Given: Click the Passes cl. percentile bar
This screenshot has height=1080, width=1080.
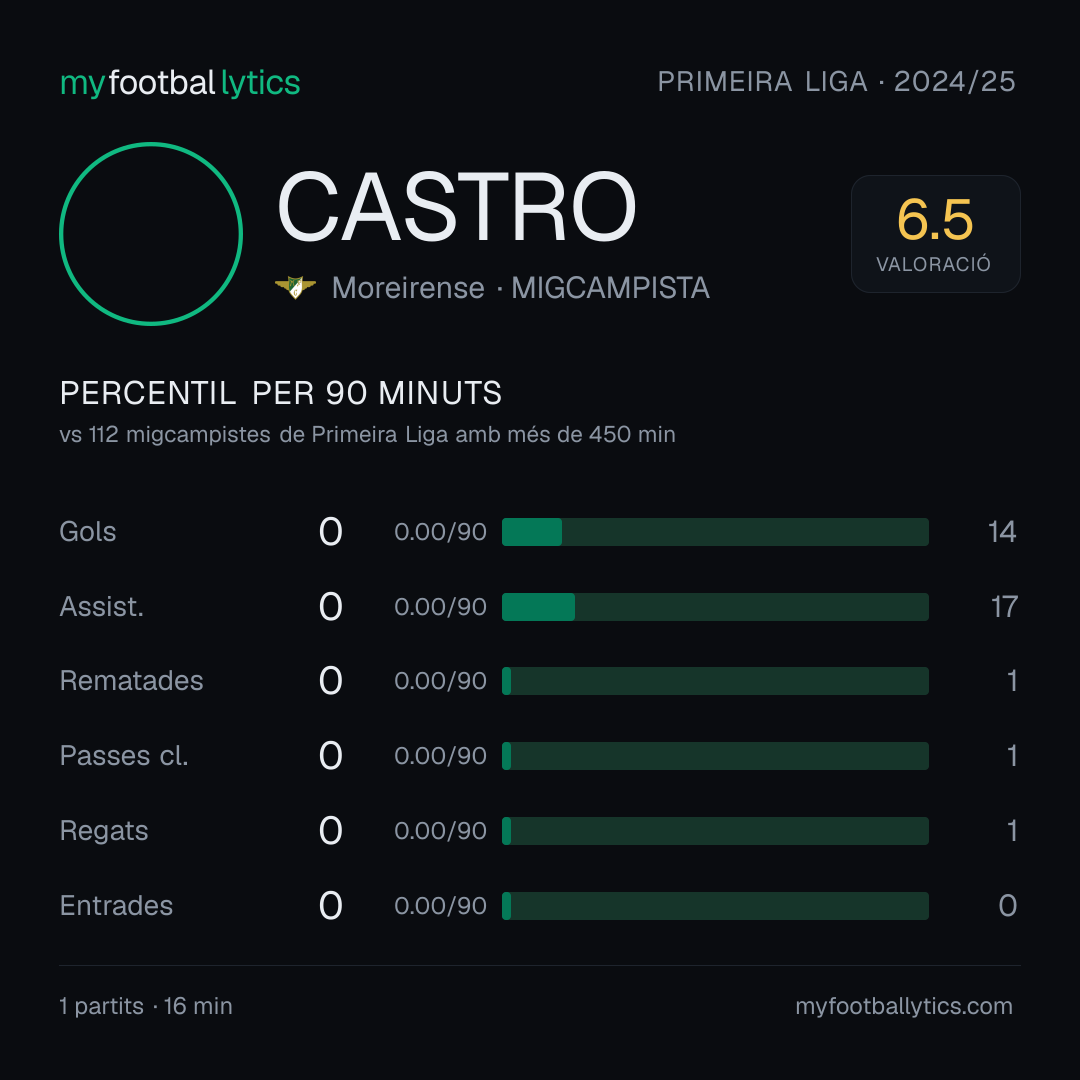Looking at the screenshot, I should tap(715, 756).
